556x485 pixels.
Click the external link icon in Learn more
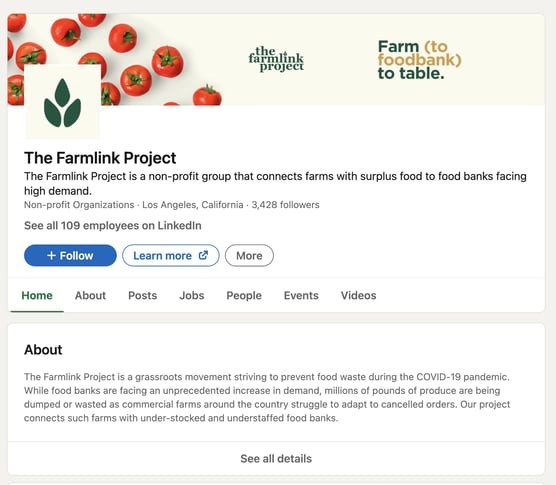click(x=203, y=255)
